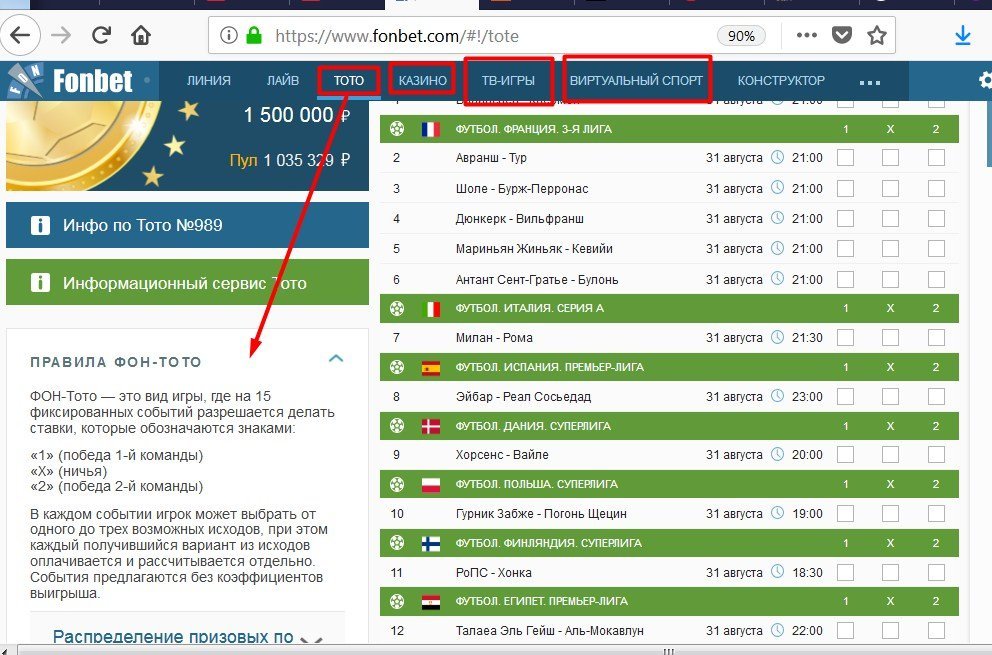Switch to the Казино tab
The width and height of the screenshot is (992, 655).
pos(422,80)
